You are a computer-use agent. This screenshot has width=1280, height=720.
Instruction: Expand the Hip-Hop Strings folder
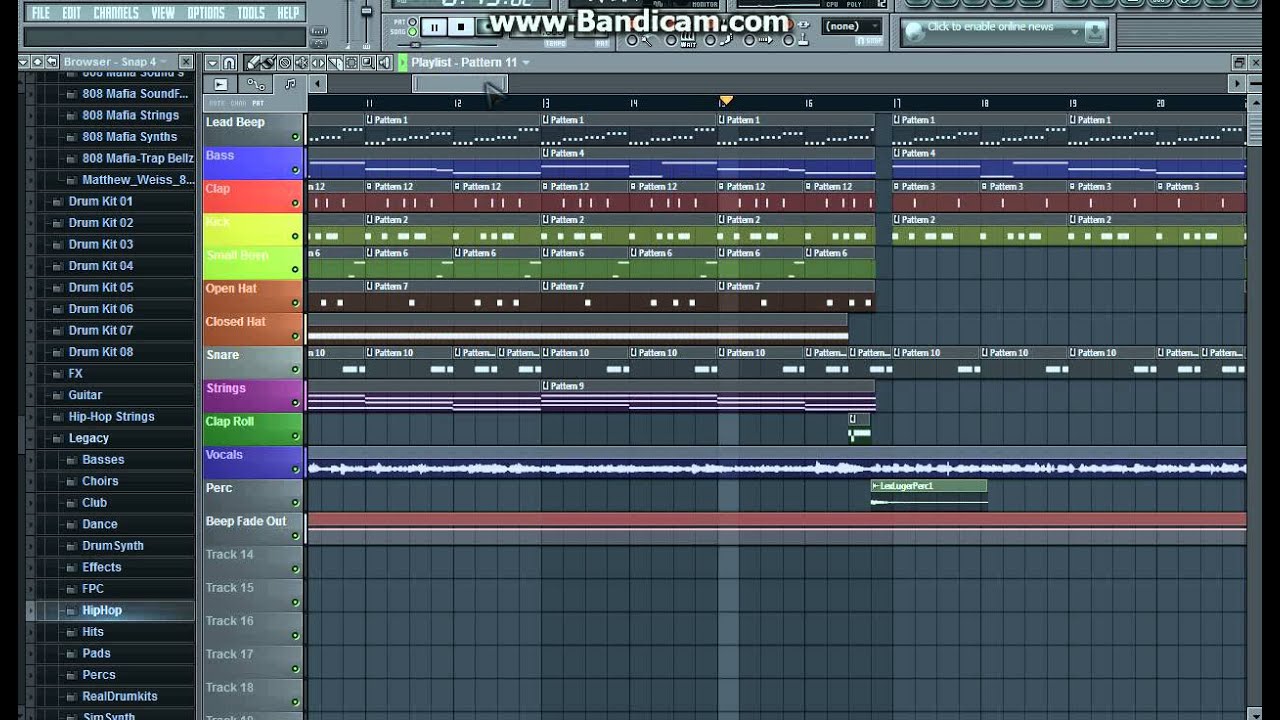[111, 416]
